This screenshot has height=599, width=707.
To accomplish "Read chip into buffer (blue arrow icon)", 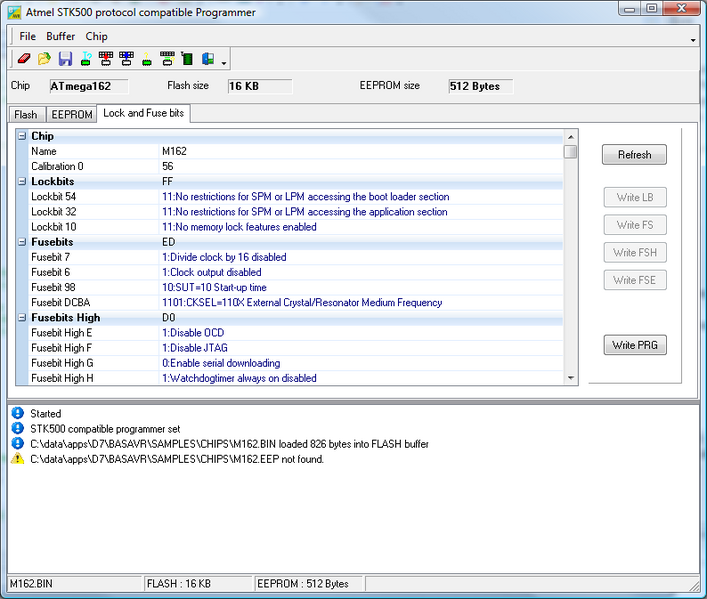I will click(126, 59).
